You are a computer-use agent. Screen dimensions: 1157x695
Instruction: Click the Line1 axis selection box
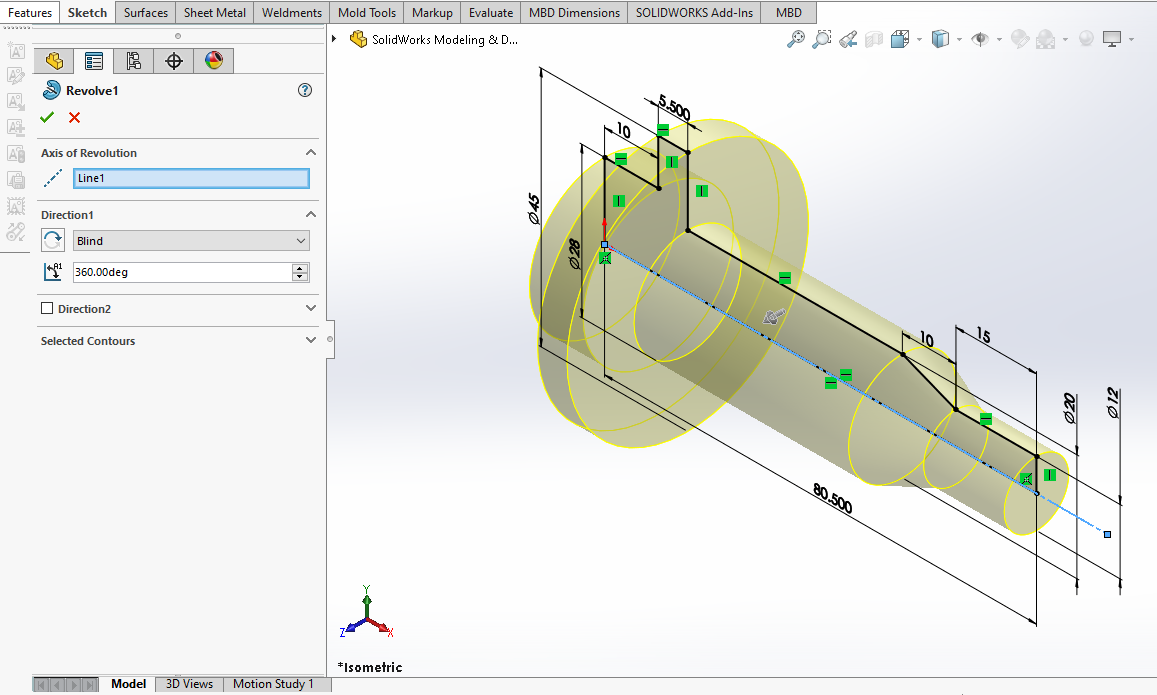tap(191, 178)
